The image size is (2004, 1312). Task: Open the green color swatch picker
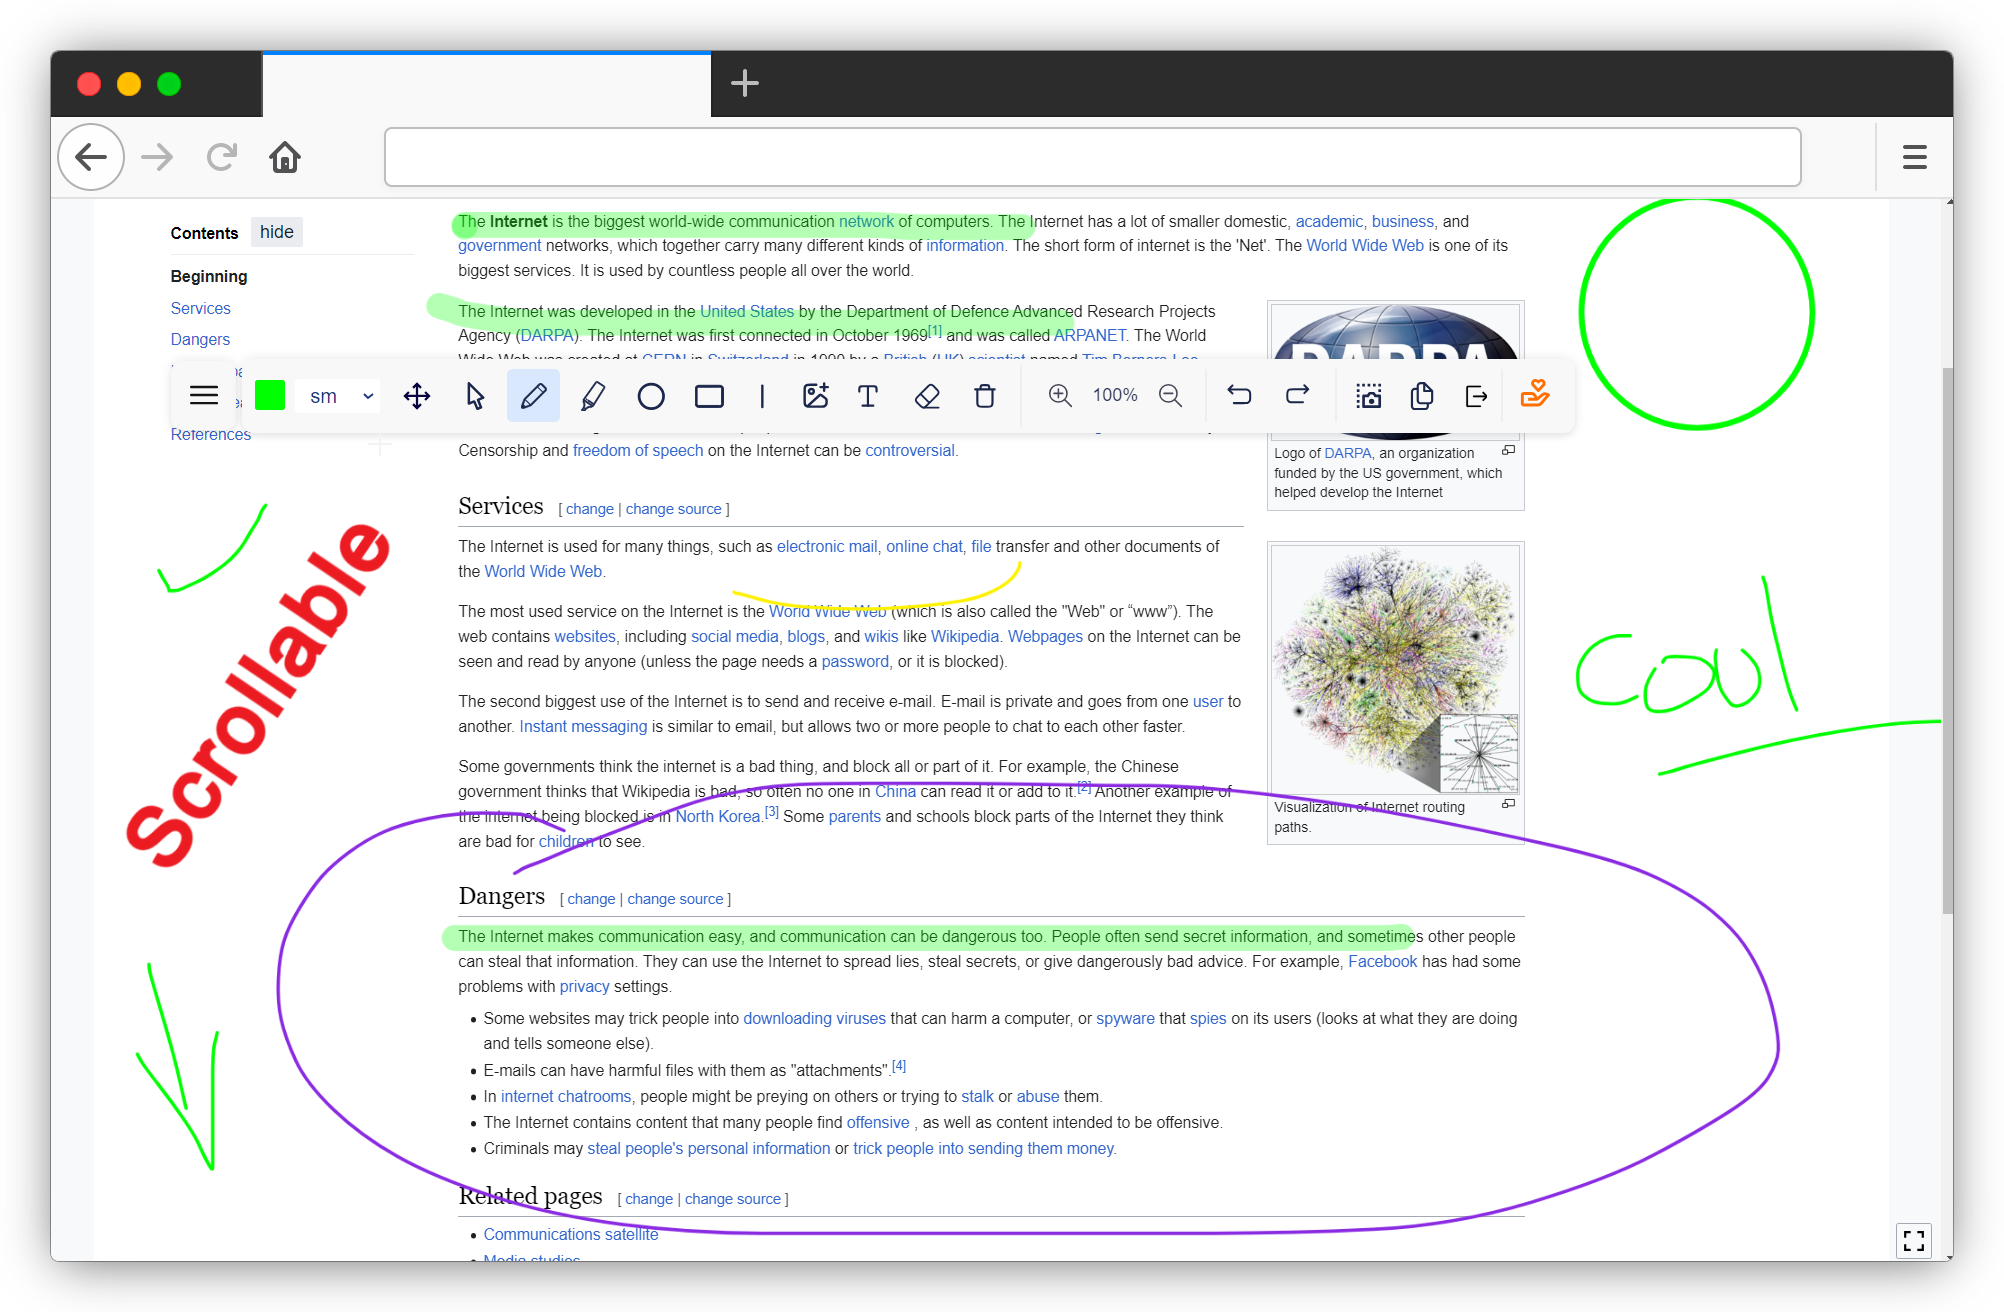[x=270, y=396]
